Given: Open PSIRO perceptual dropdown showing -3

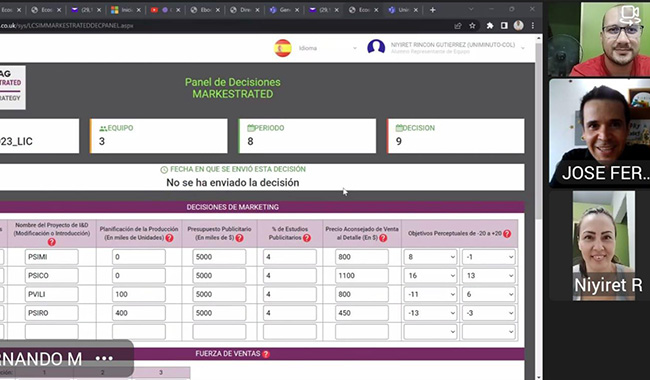Looking at the screenshot, I should [x=489, y=313].
